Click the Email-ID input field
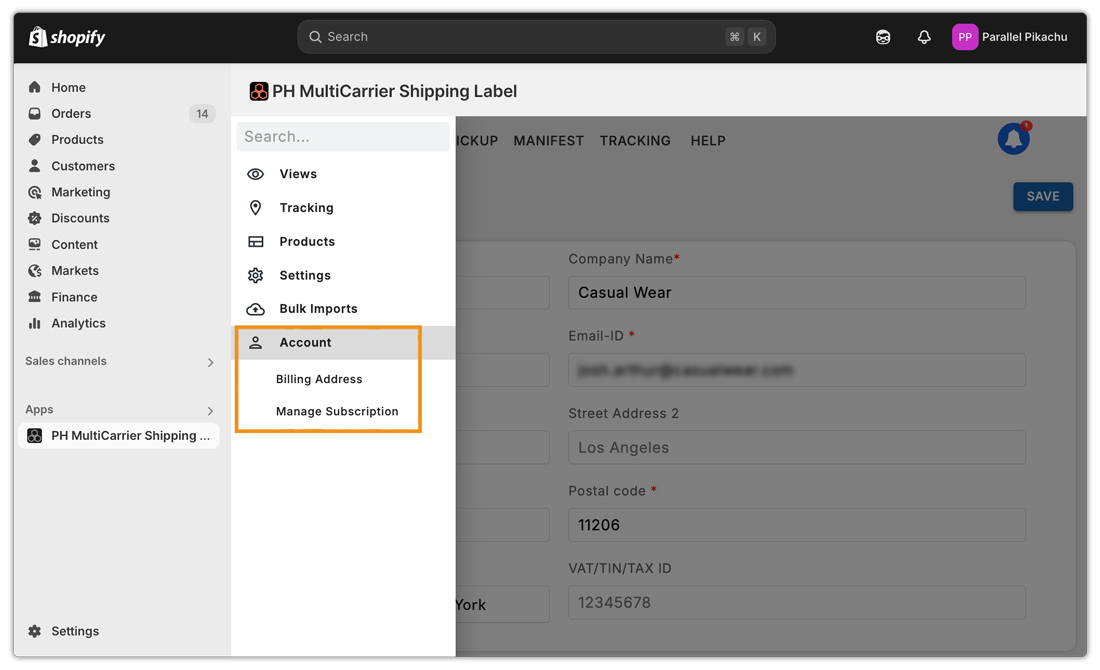Viewport: 1100px width, 670px height. (x=796, y=370)
